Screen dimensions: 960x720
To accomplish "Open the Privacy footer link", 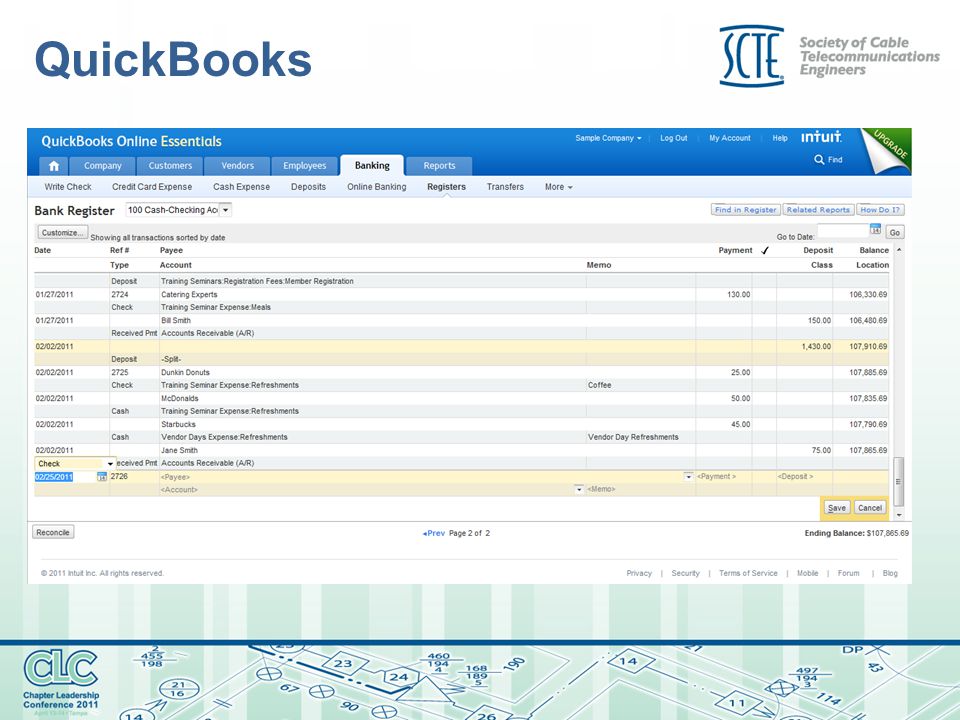I will [639, 574].
